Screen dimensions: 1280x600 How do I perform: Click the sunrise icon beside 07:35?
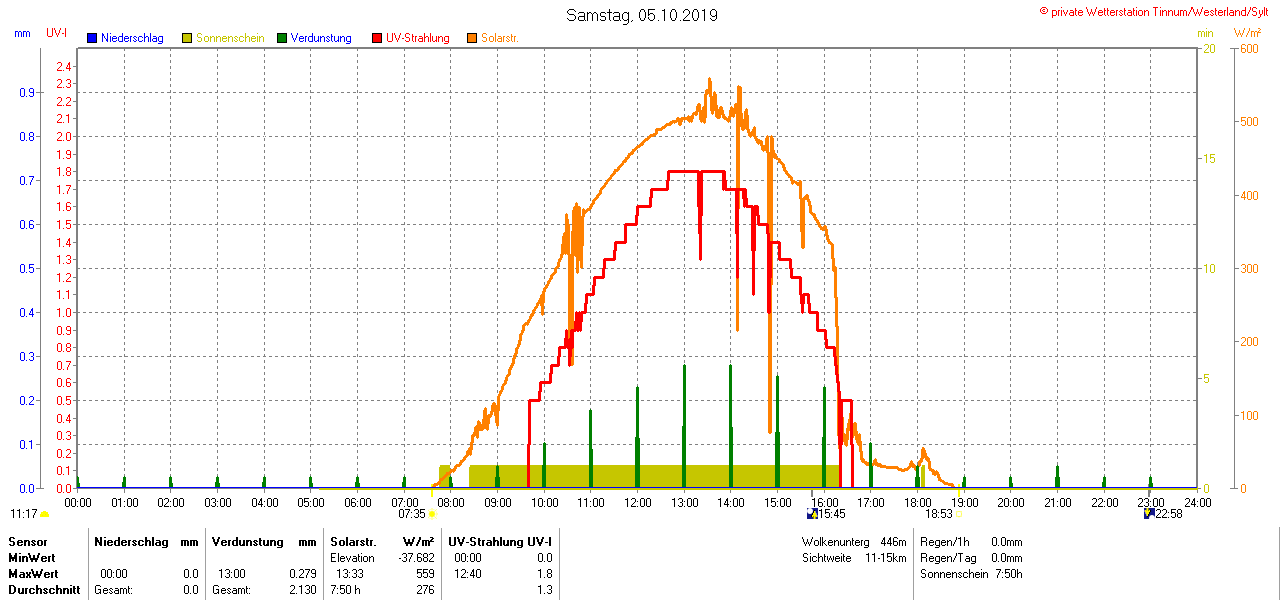pos(432,515)
